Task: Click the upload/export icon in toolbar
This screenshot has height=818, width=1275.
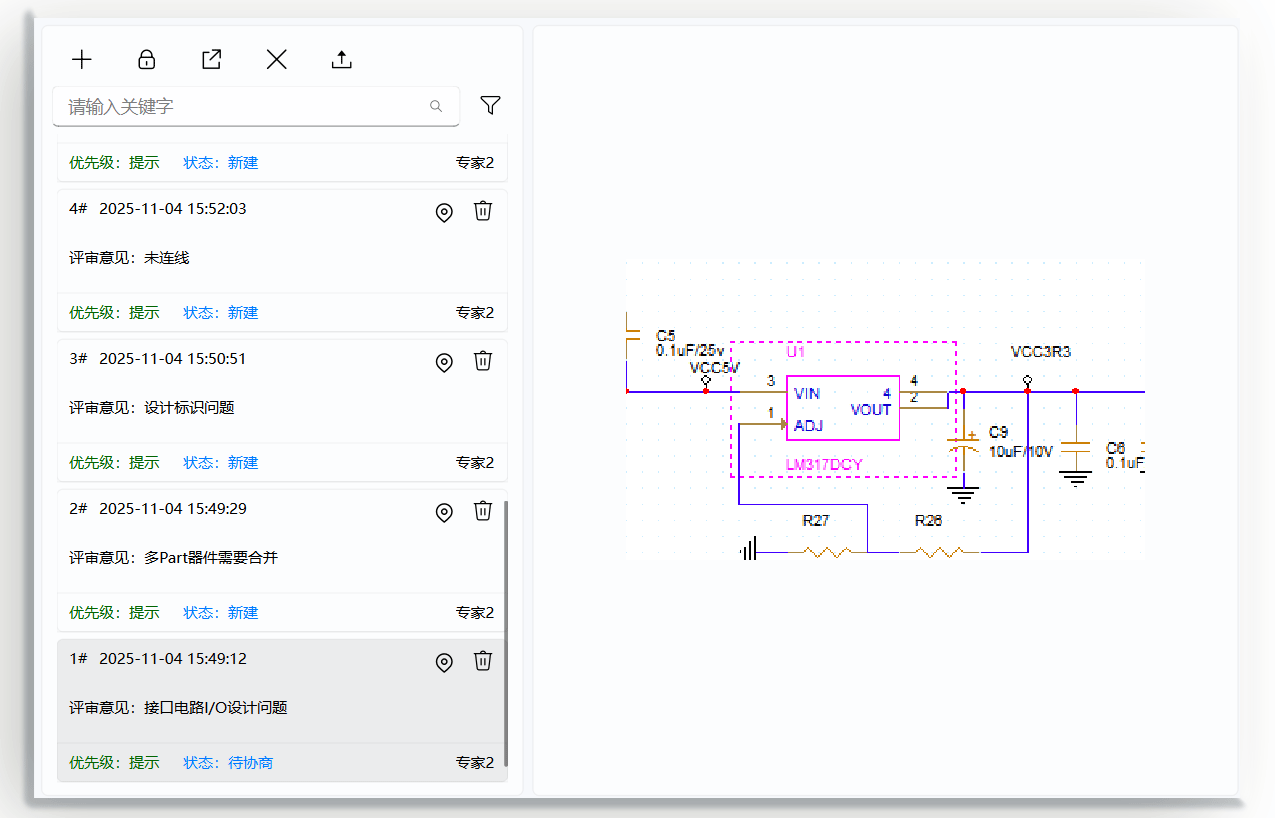Action: point(342,60)
